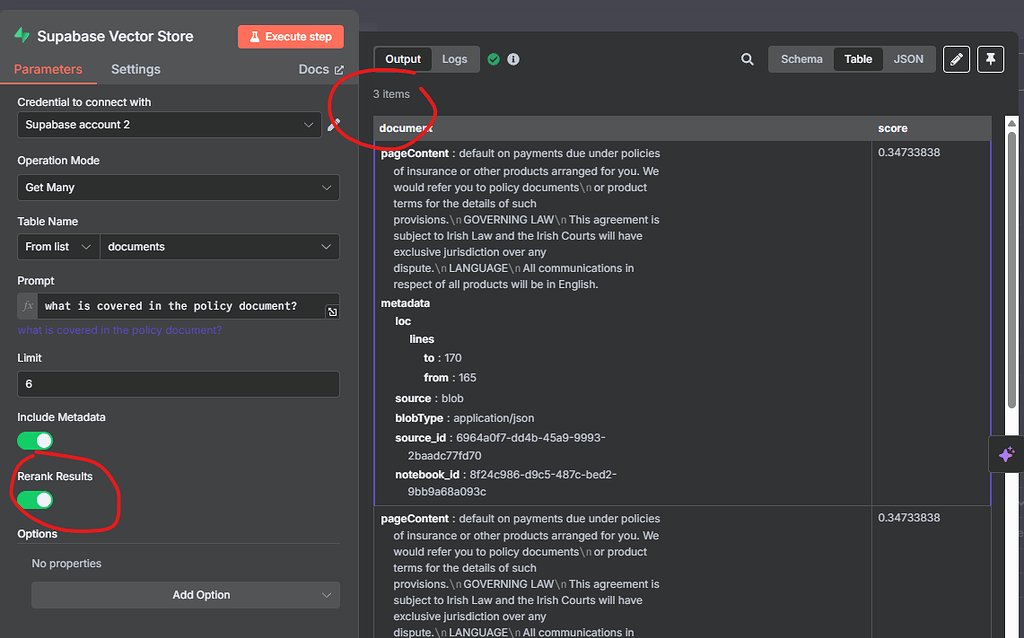The width and height of the screenshot is (1024, 638).
Task: Open the AI assistant sparkle icon
Action: (1006, 454)
